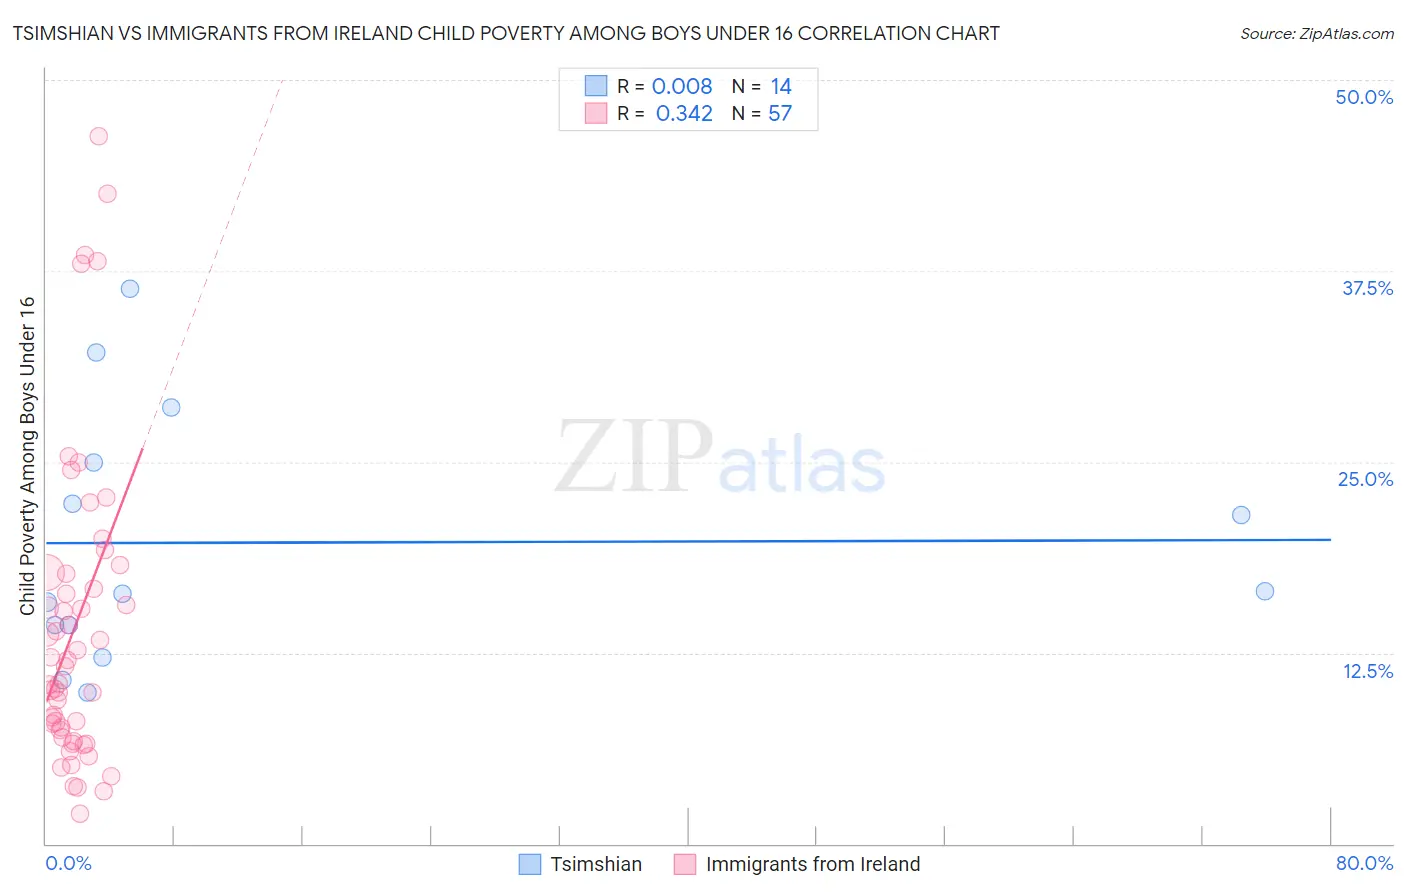Select the Tsimshian legend label

[x=596, y=864]
